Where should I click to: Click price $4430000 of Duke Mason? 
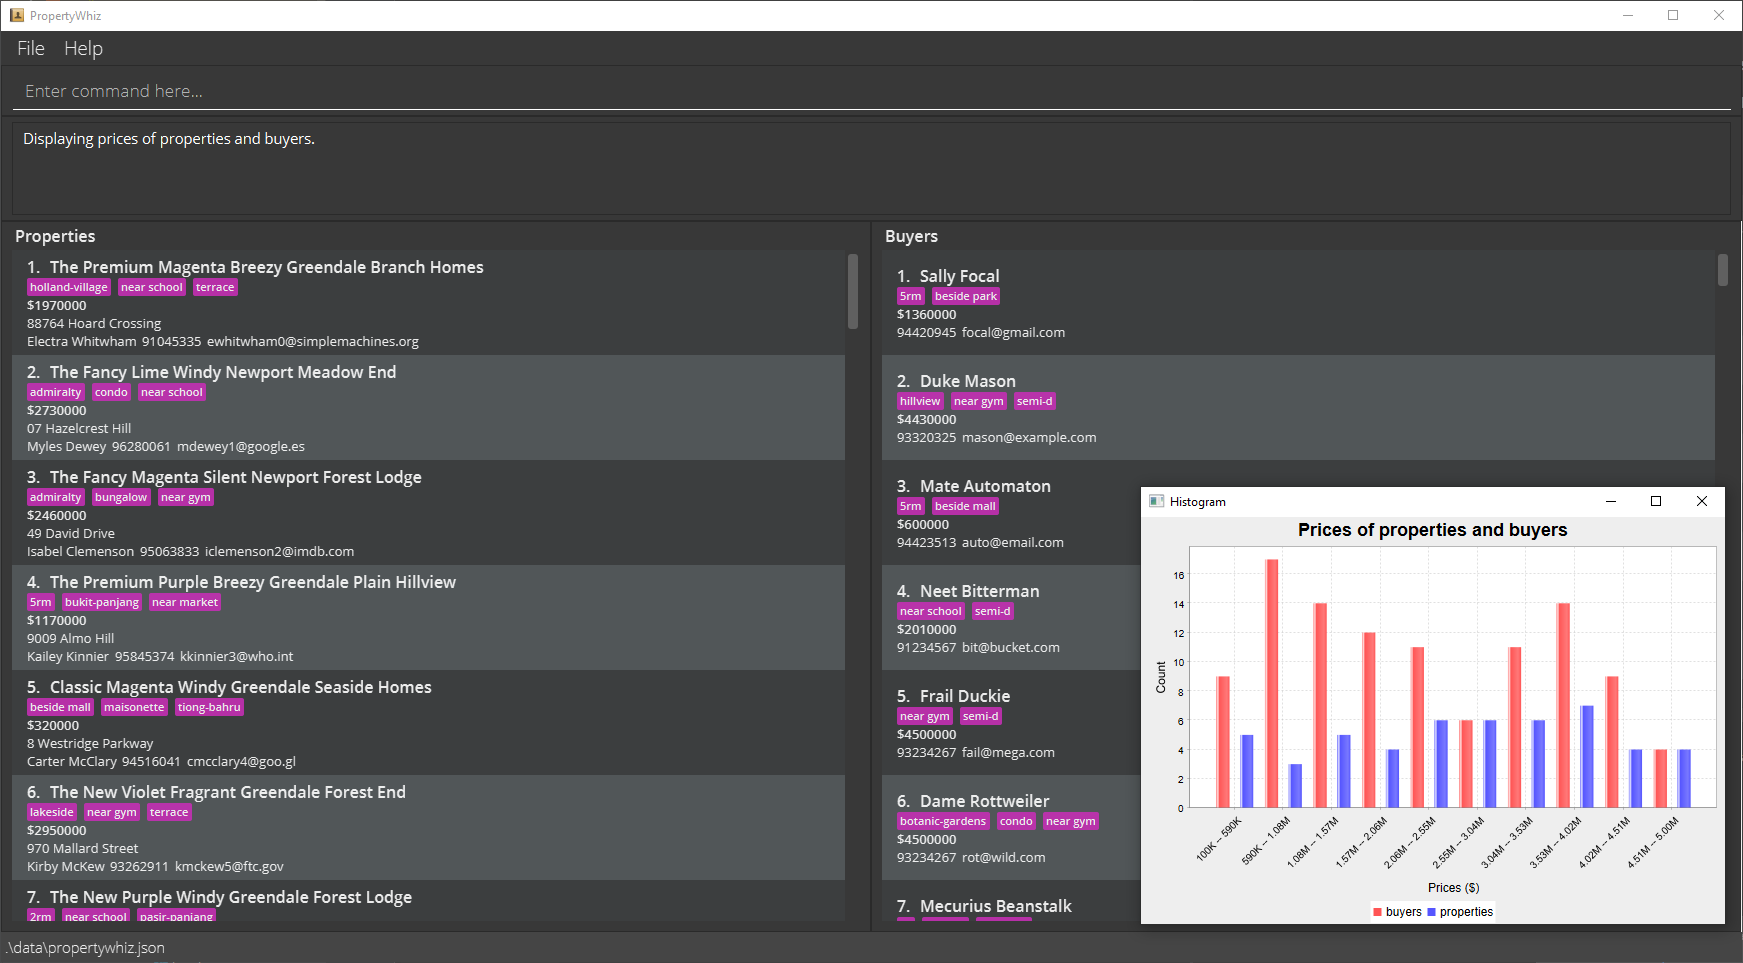(x=927, y=419)
